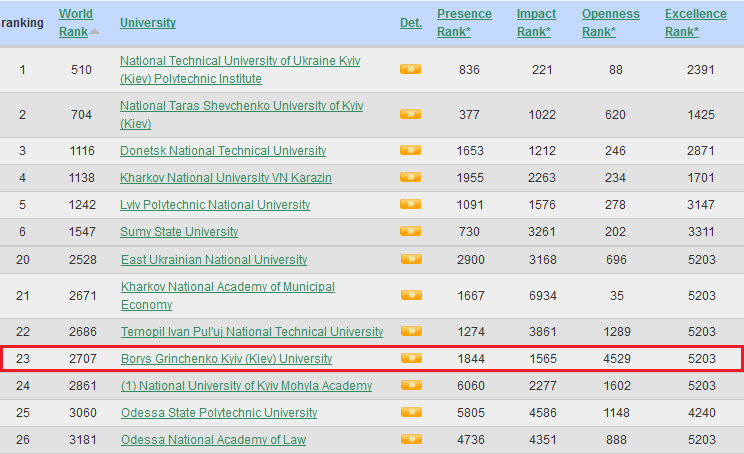Viewport: 744px width, 454px height.
Task: Open details icon for East Ukrainian National University
Action: pos(410,260)
